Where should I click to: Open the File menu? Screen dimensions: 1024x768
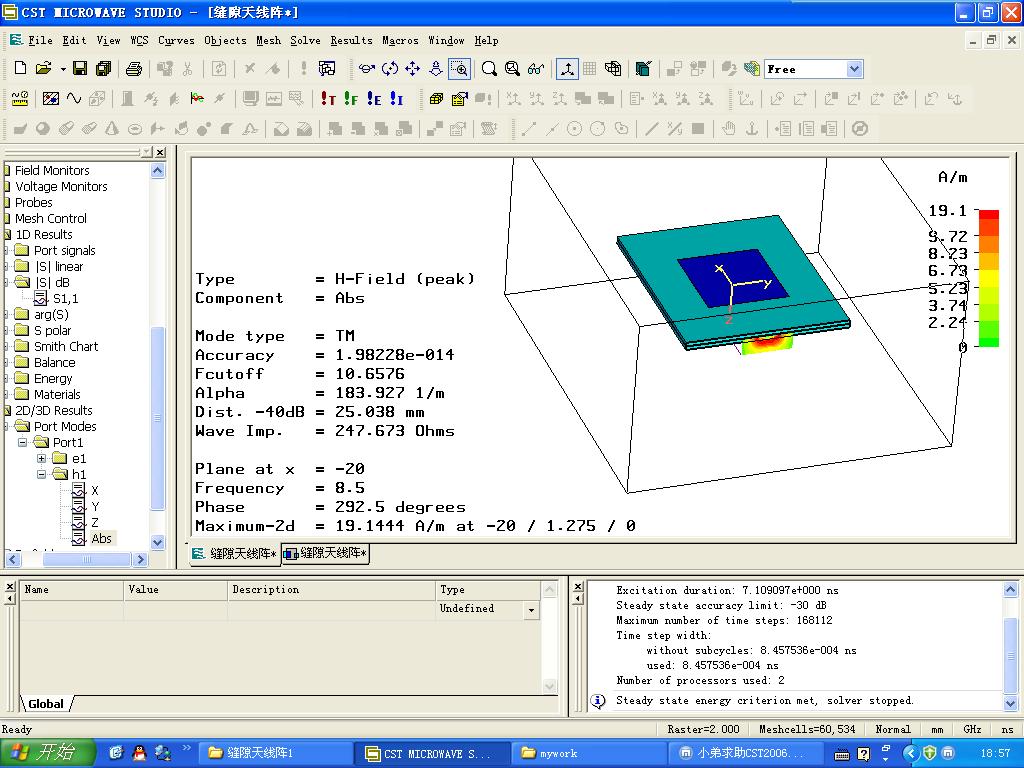pyautogui.click(x=40, y=40)
